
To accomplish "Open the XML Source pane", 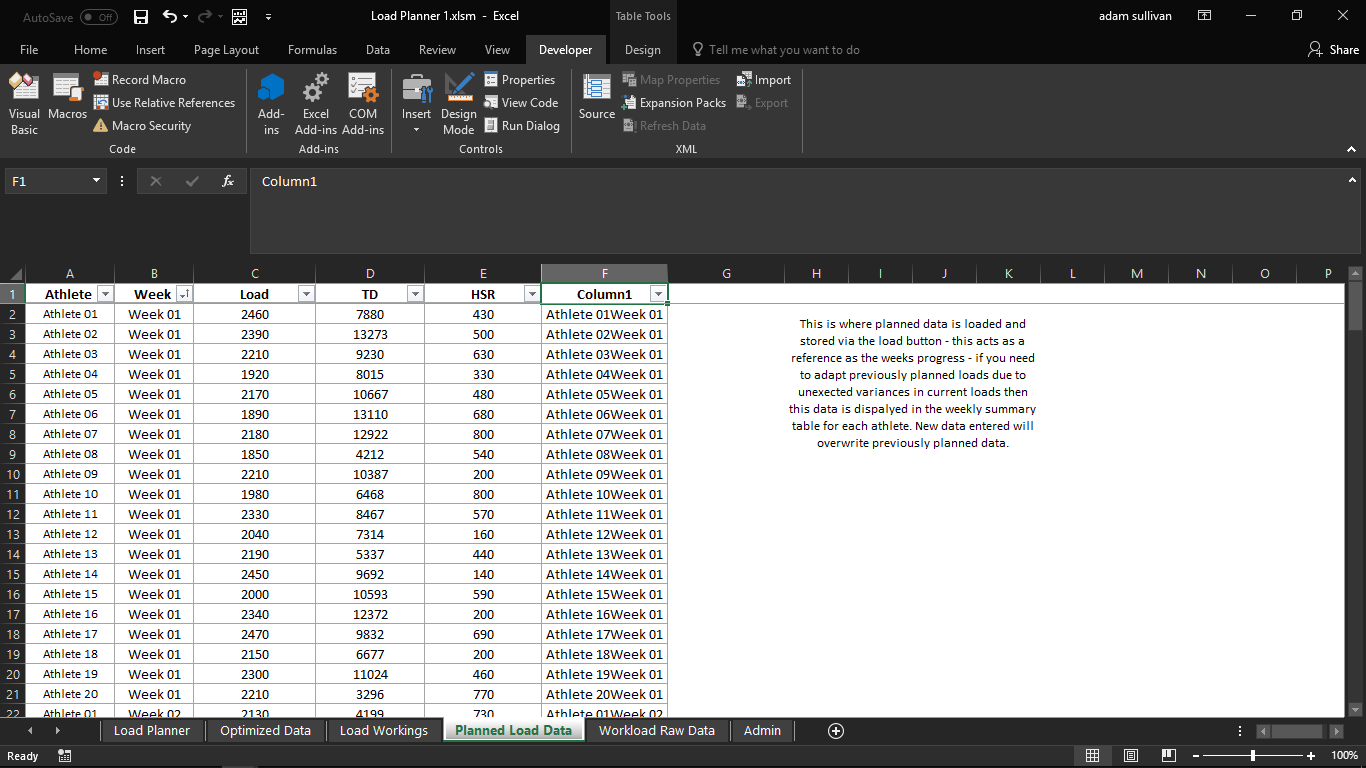I will pyautogui.click(x=596, y=100).
